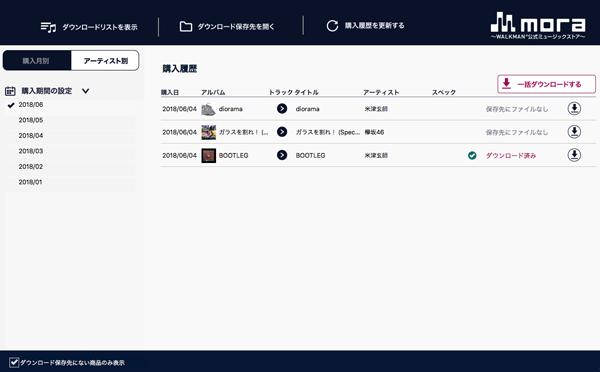The height and width of the screenshot is (372, 600).
Task: Click the 購入履歴 heading
Action: 179,69
